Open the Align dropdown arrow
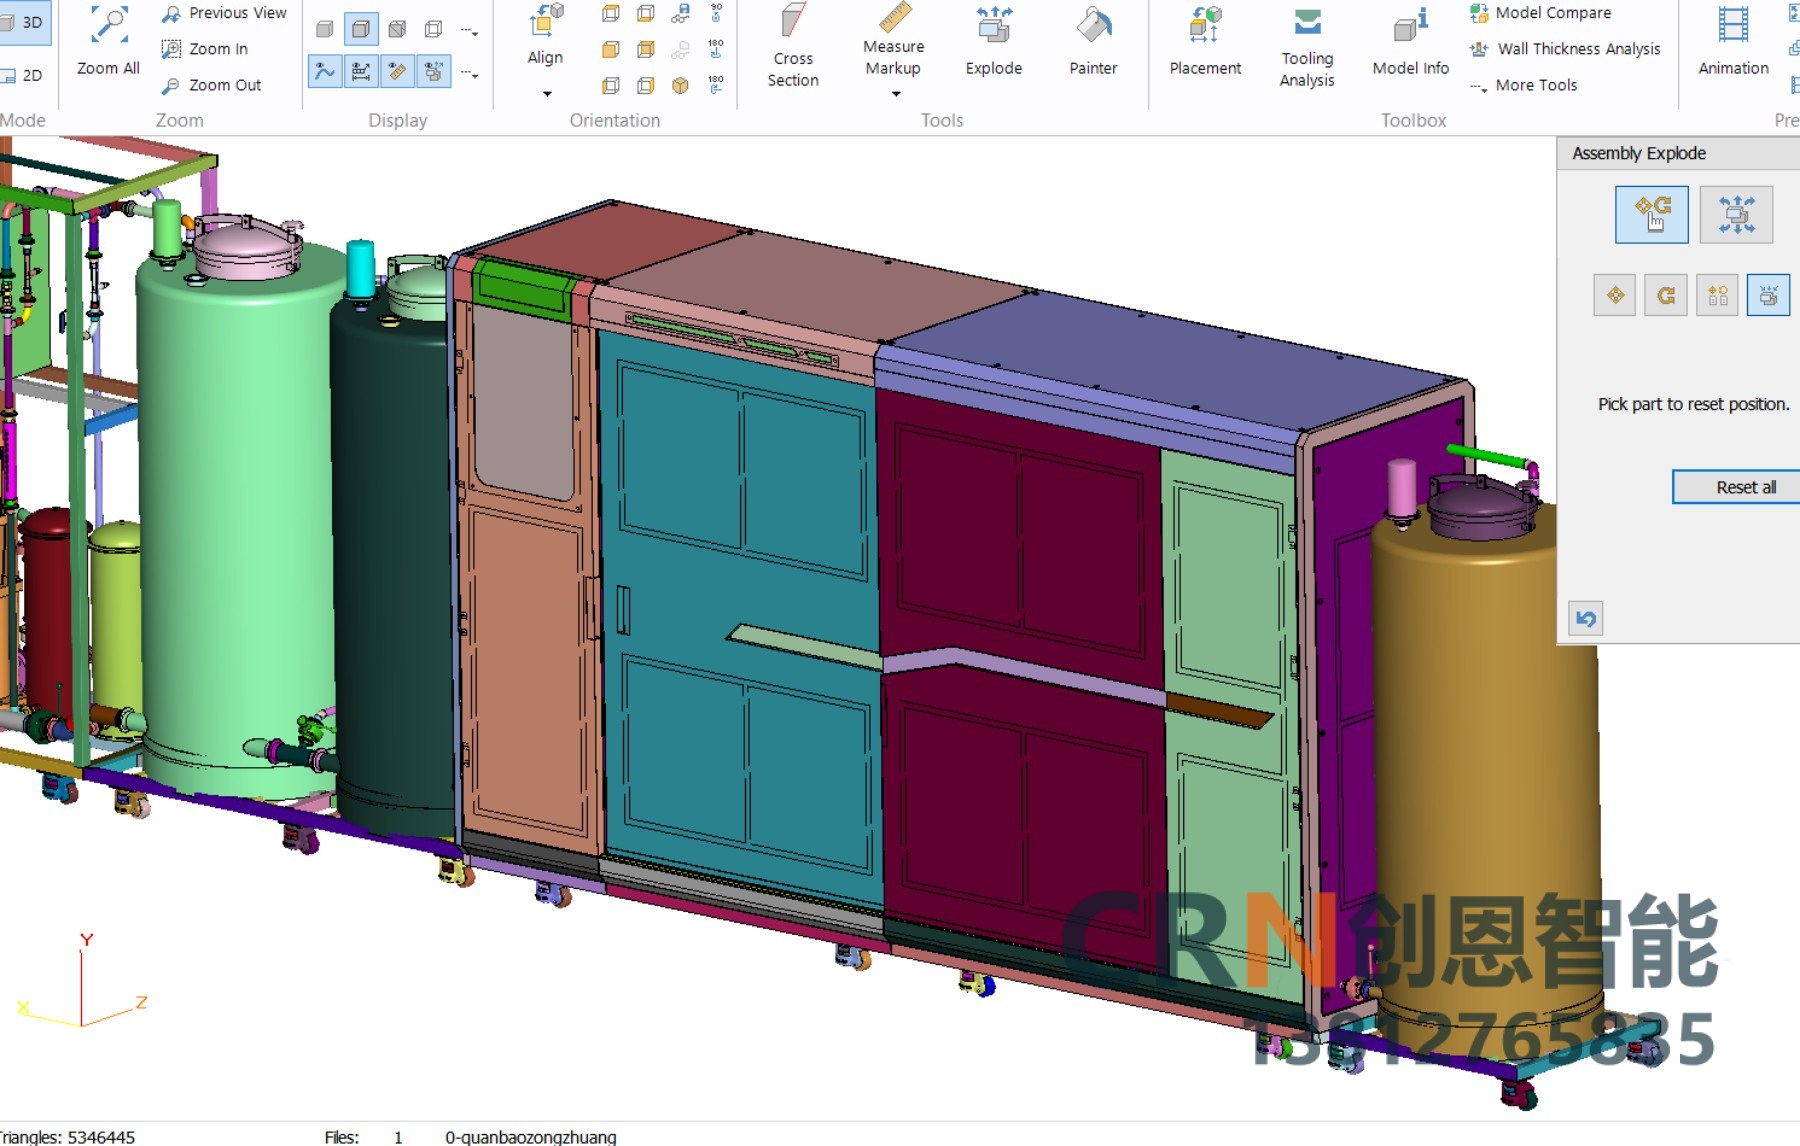The image size is (1800, 1146). pos(547,94)
